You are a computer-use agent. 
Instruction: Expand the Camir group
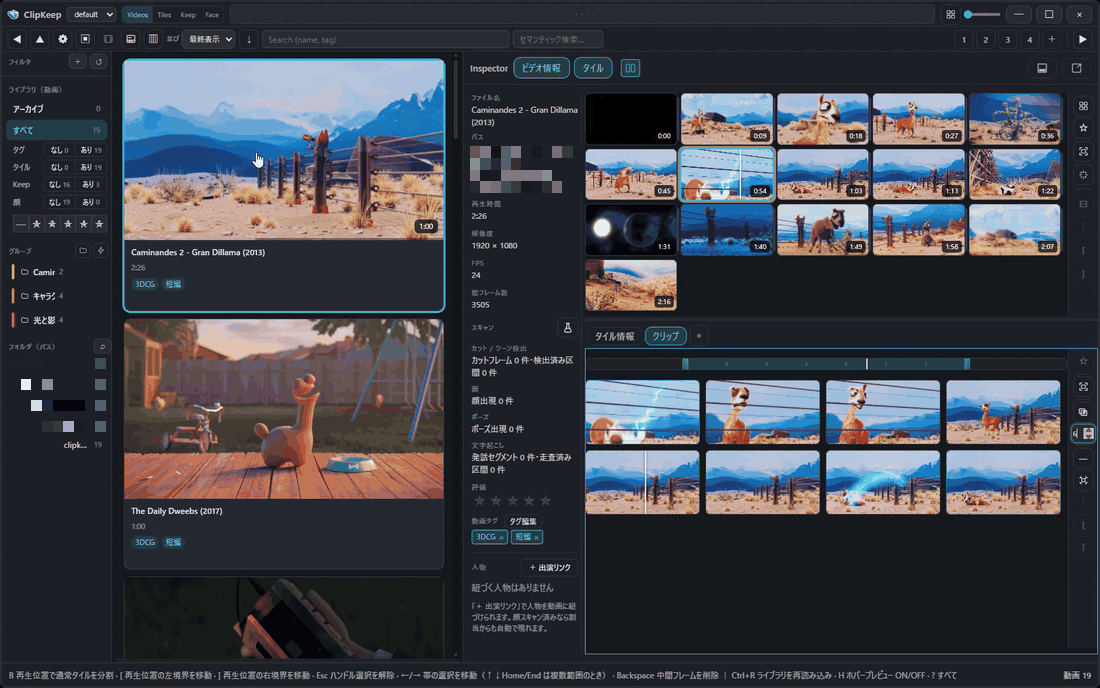tap(43, 272)
